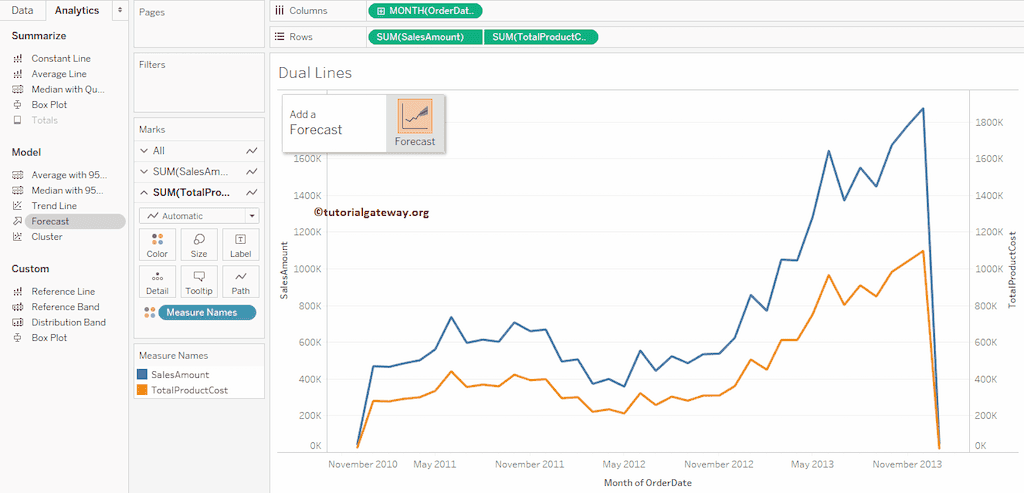This screenshot has height=493, width=1024.
Task: Click the Detail marks card icon
Action: click(157, 281)
